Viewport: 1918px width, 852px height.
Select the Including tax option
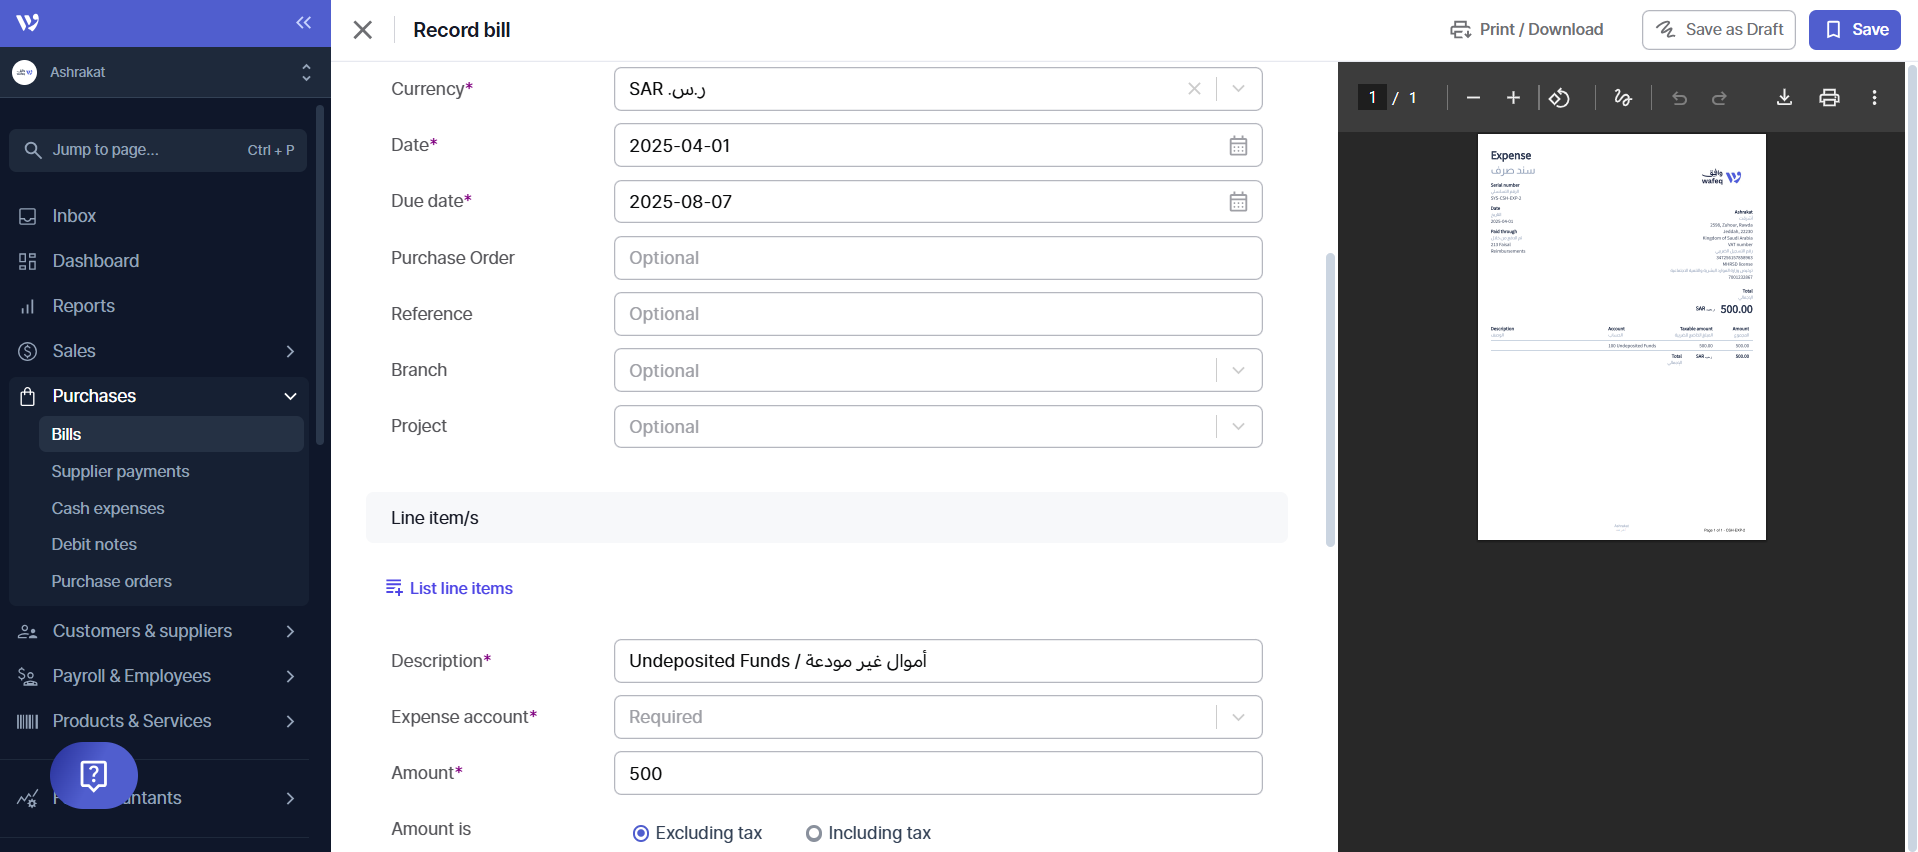(x=814, y=833)
